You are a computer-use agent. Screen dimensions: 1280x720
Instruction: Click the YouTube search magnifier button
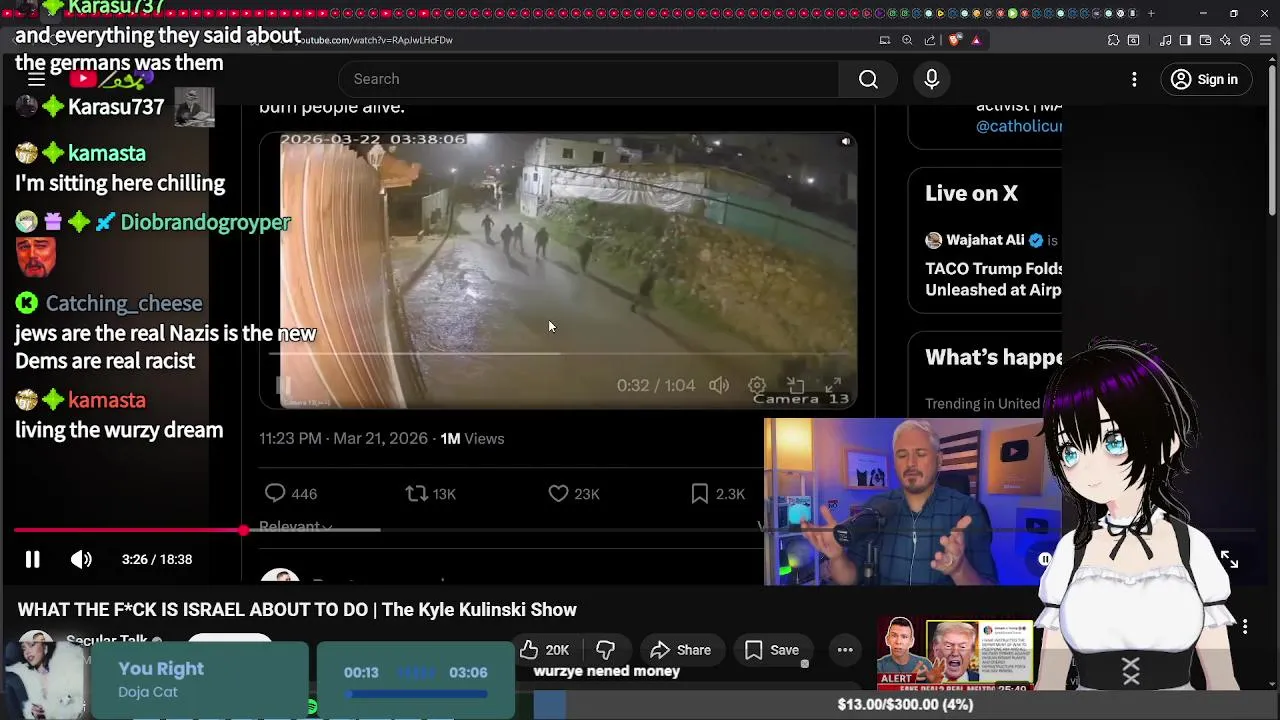coord(868,79)
